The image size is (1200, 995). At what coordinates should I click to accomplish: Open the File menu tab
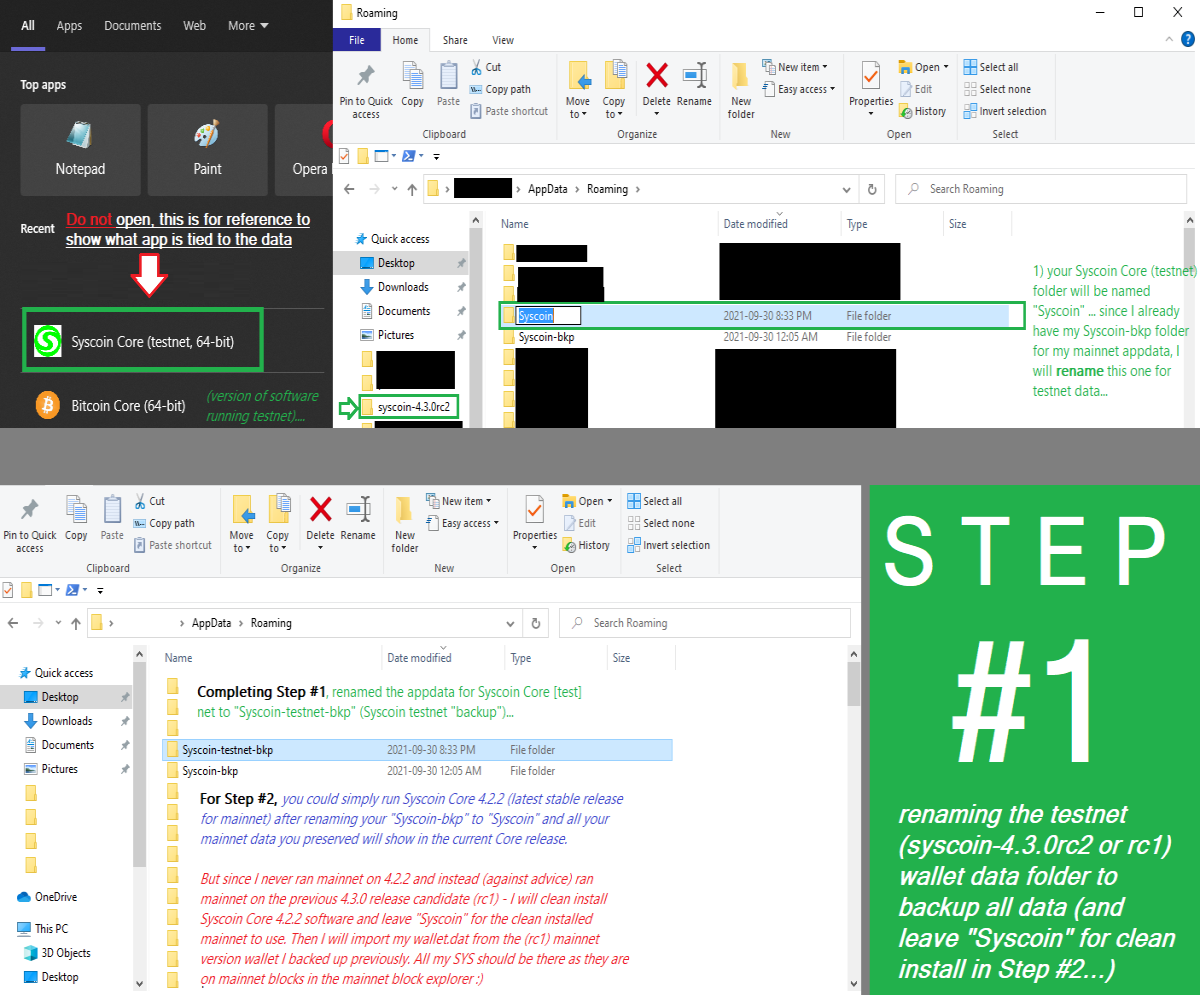point(357,40)
